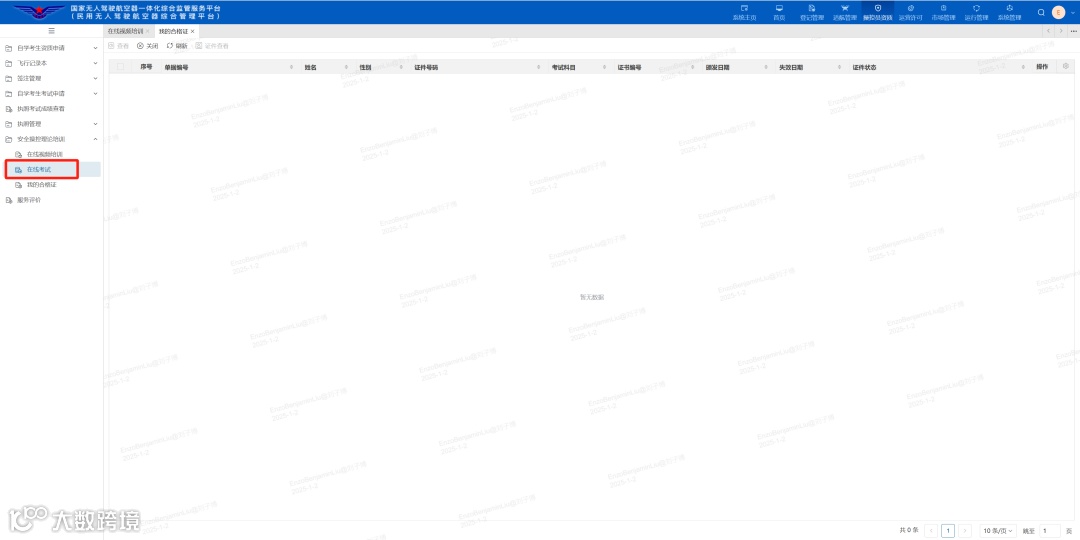The width and height of the screenshot is (1080, 540).
Task: Close the 我的合格证 tab
Action: [x=193, y=32]
